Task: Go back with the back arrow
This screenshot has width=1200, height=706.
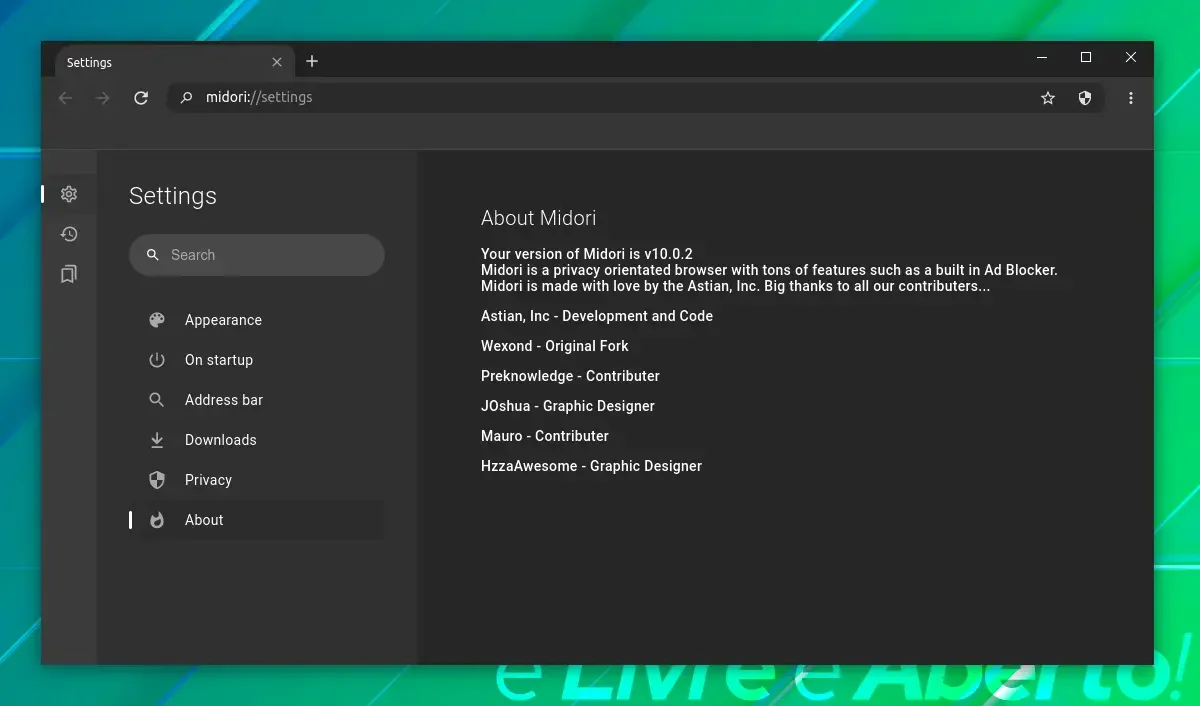Action: pos(65,98)
